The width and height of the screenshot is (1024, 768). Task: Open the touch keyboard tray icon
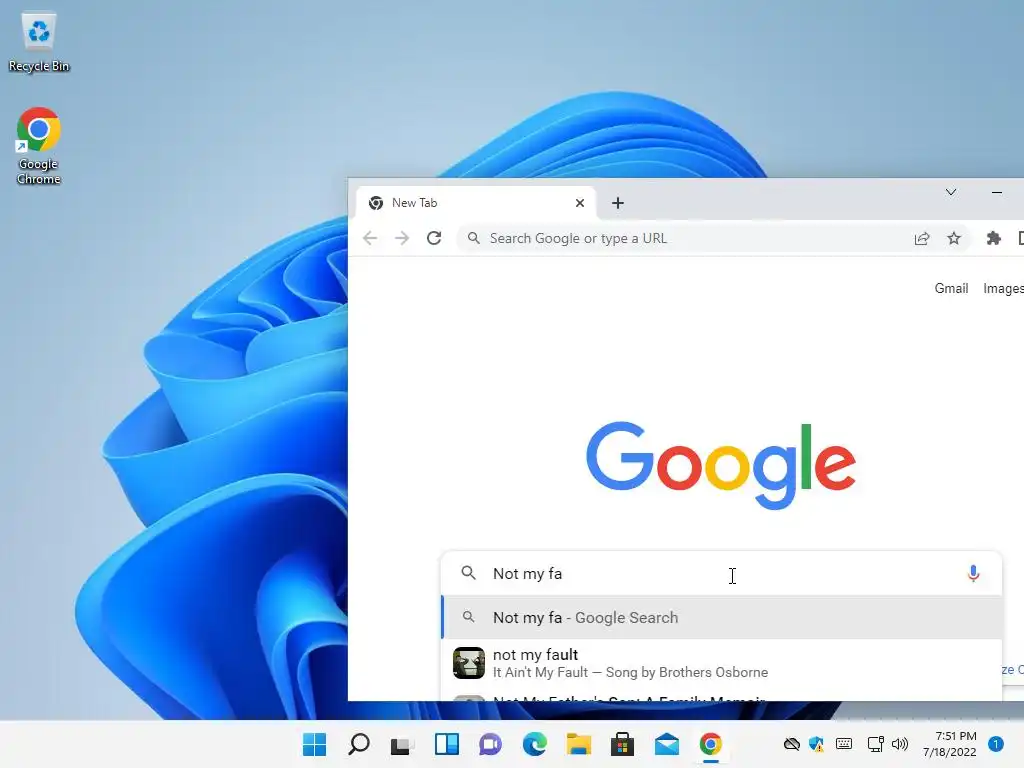[x=844, y=744]
